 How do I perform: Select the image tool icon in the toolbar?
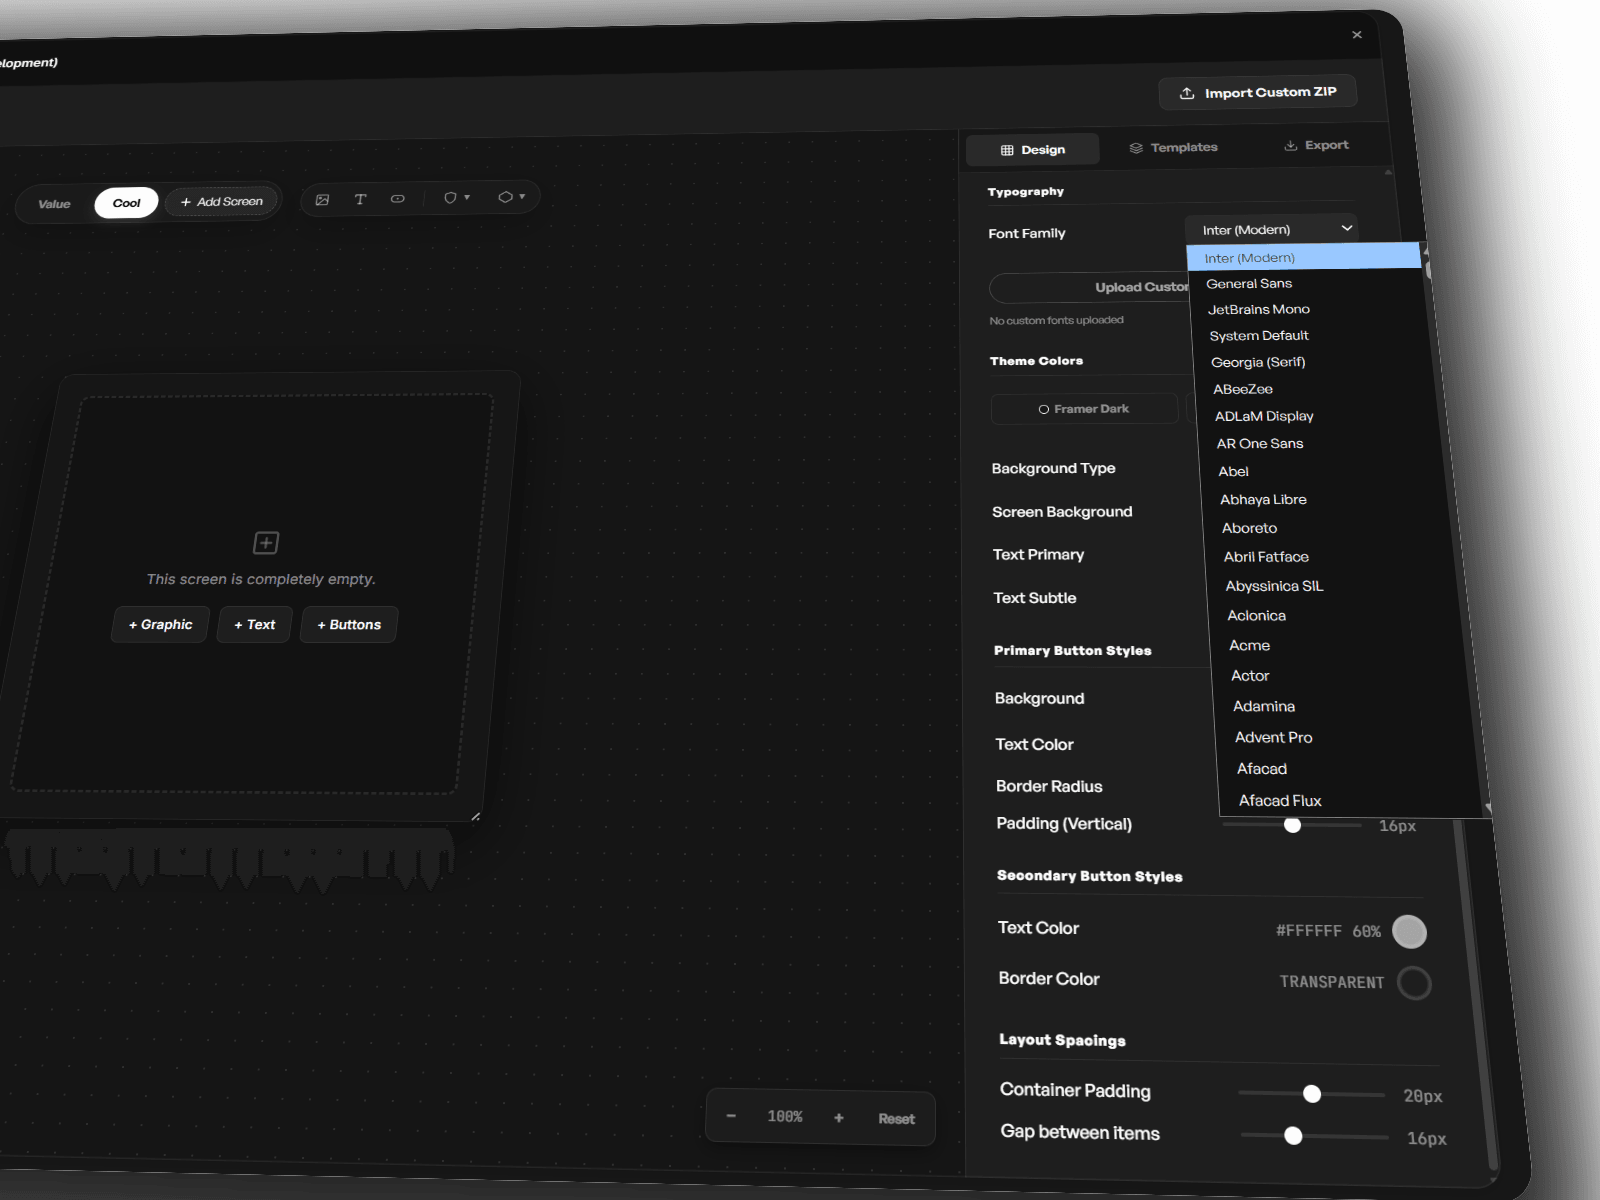click(x=322, y=200)
